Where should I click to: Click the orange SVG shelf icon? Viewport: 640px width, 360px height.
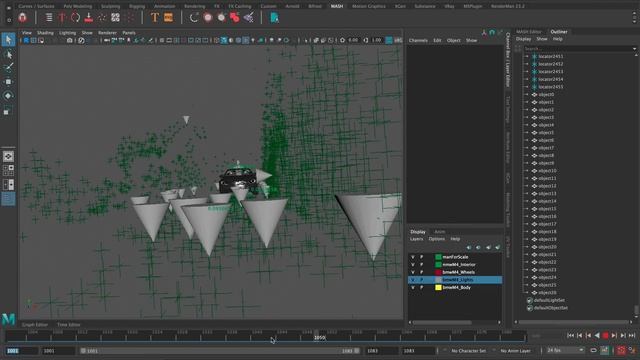pyautogui.click(x=168, y=18)
